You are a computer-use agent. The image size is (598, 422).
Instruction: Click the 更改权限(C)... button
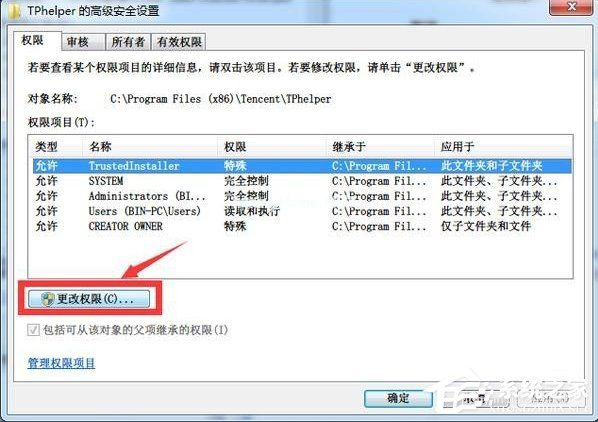pos(89,299)
